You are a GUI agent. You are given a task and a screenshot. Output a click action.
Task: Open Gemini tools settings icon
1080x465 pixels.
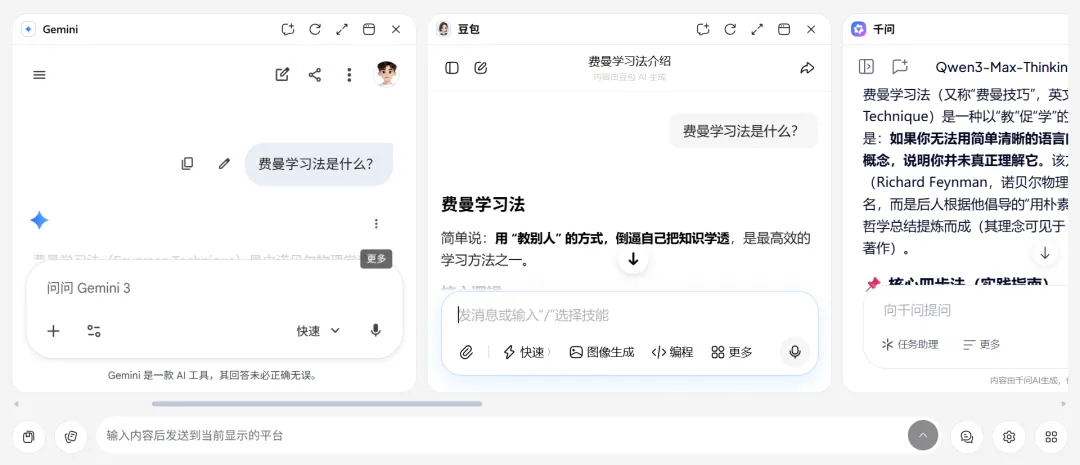(x=94, y=331)
